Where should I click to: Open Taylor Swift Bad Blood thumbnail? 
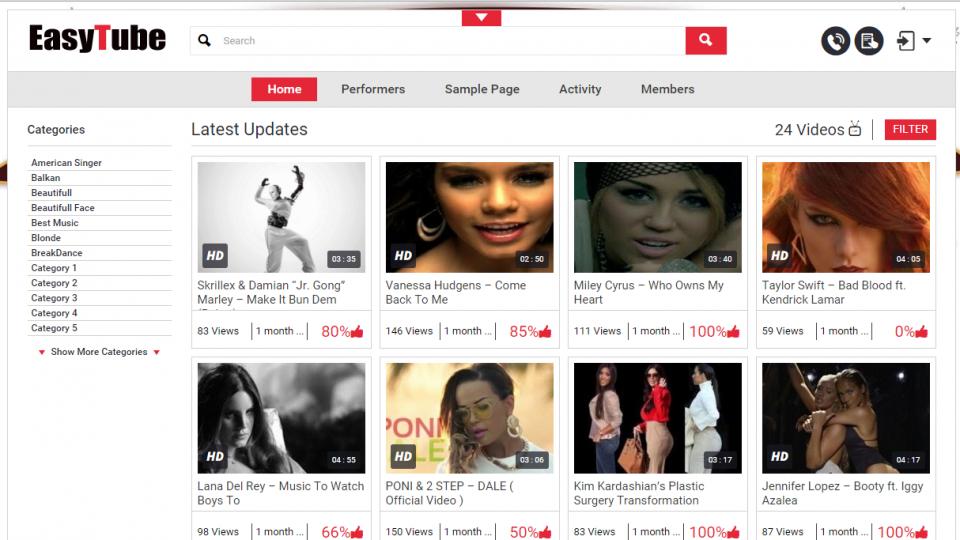pyautogui.click(x=846, y=217)
